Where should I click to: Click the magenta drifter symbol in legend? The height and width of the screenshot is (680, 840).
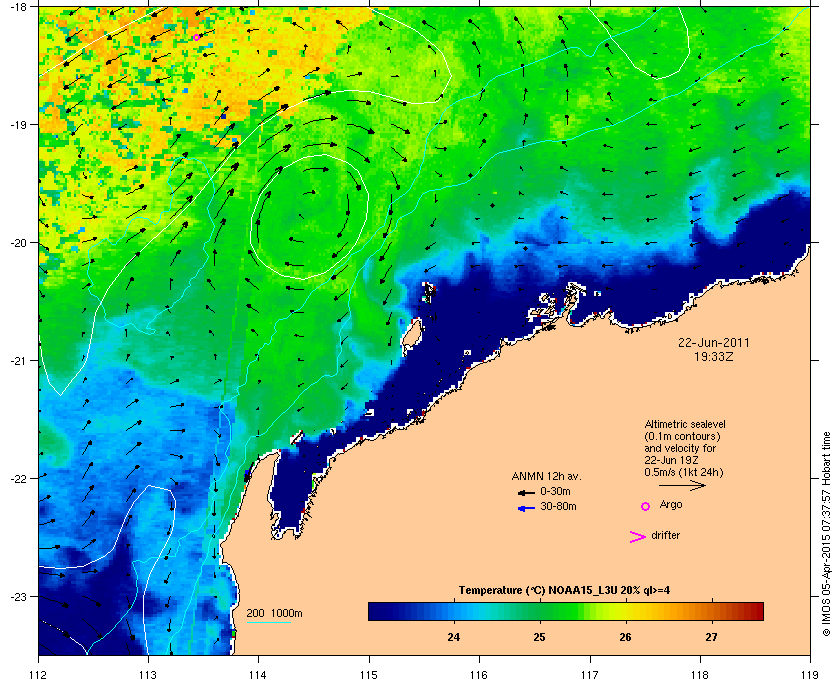[638, 537]
